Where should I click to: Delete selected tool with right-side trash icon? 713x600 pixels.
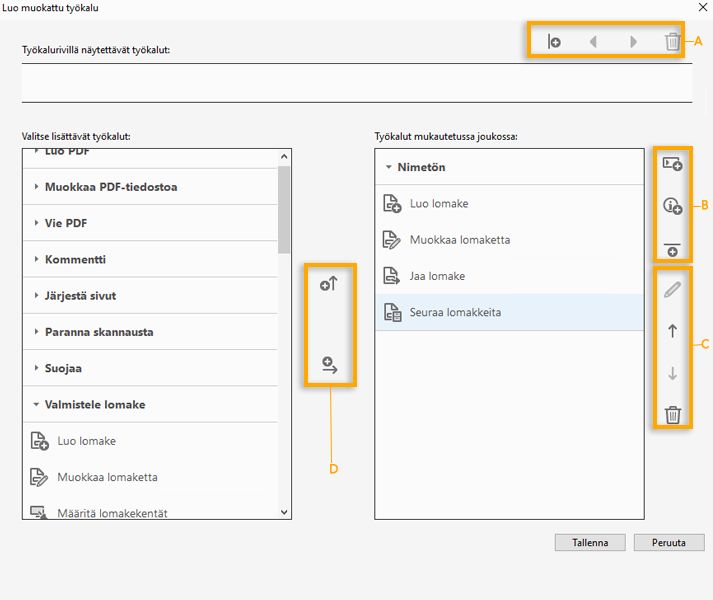pyautogui.click(x=672, y=414)
